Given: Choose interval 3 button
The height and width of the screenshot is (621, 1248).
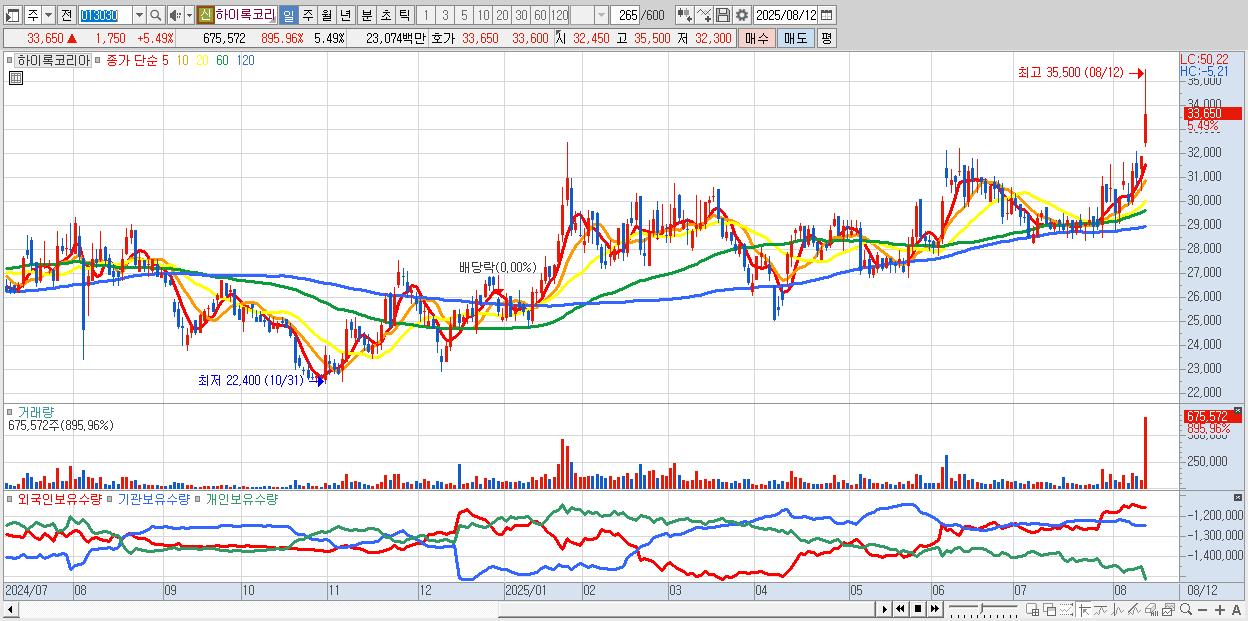Looking at the screenshot, I should point(445,15).
